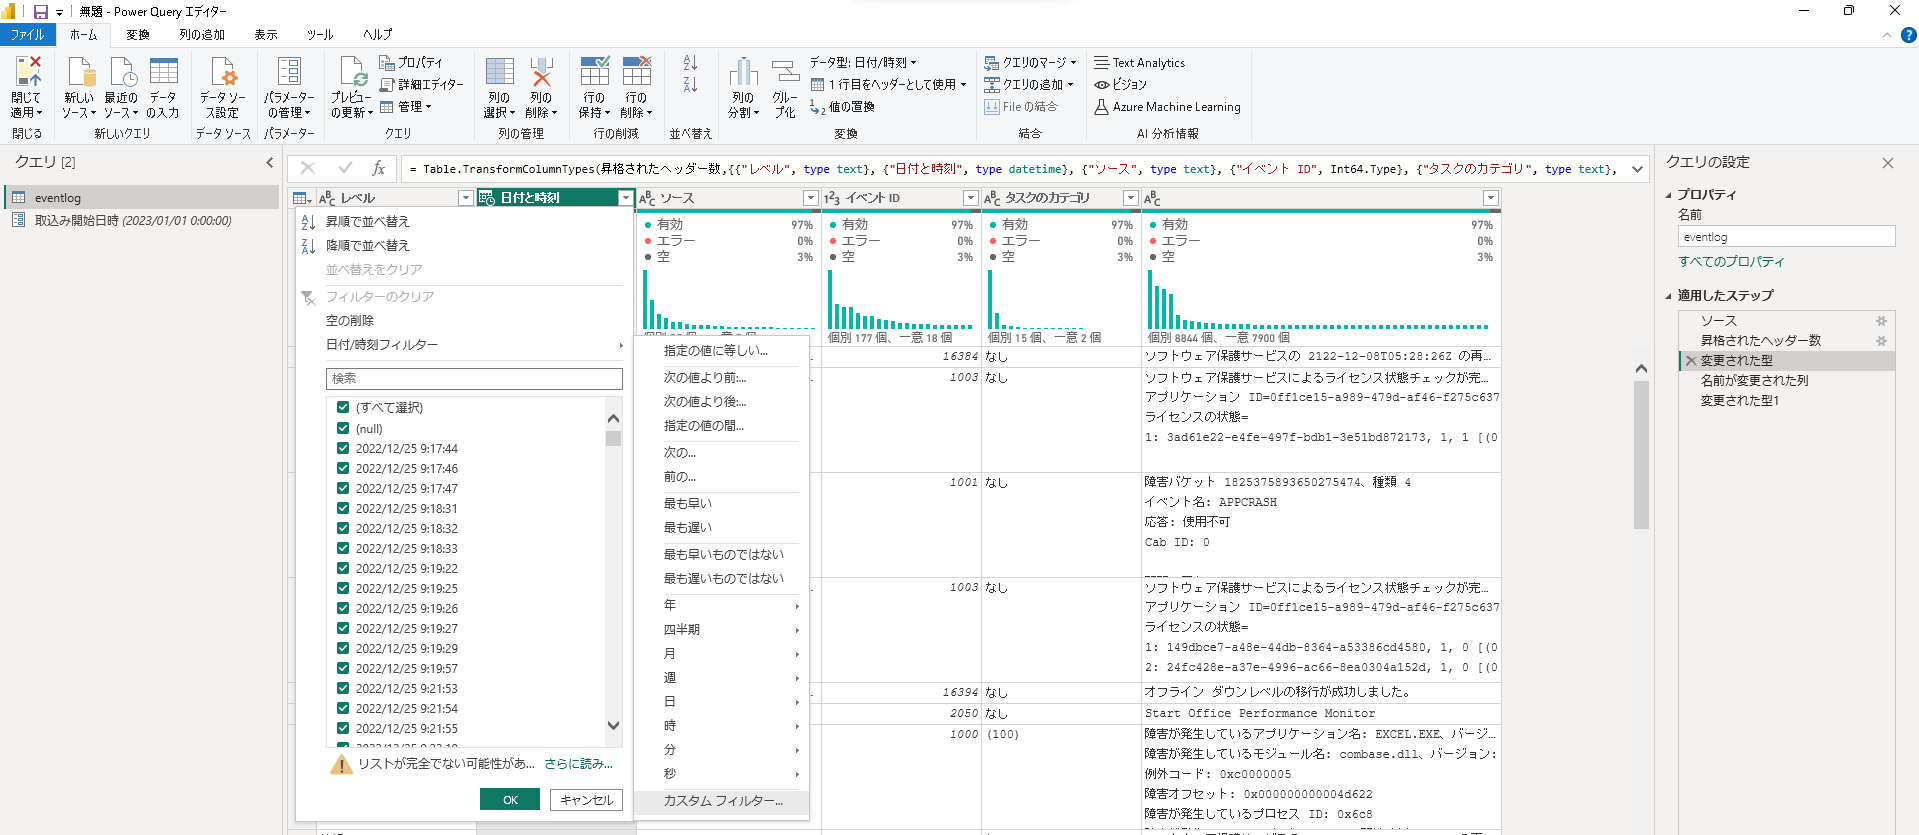Expand the formula bar with chevron
The image size is (1919, 835).
click(x=1637, y=169)
